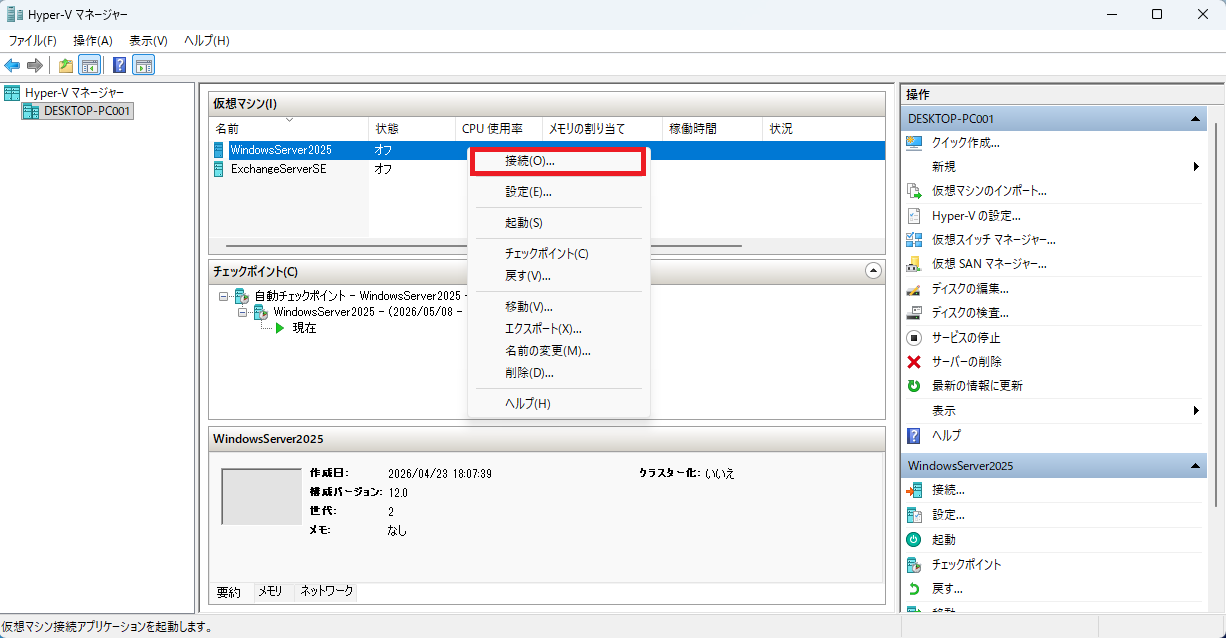Click the blue Help question mark toolbar icon
This screenshot has width=1226, height=638.
point(119,65)
